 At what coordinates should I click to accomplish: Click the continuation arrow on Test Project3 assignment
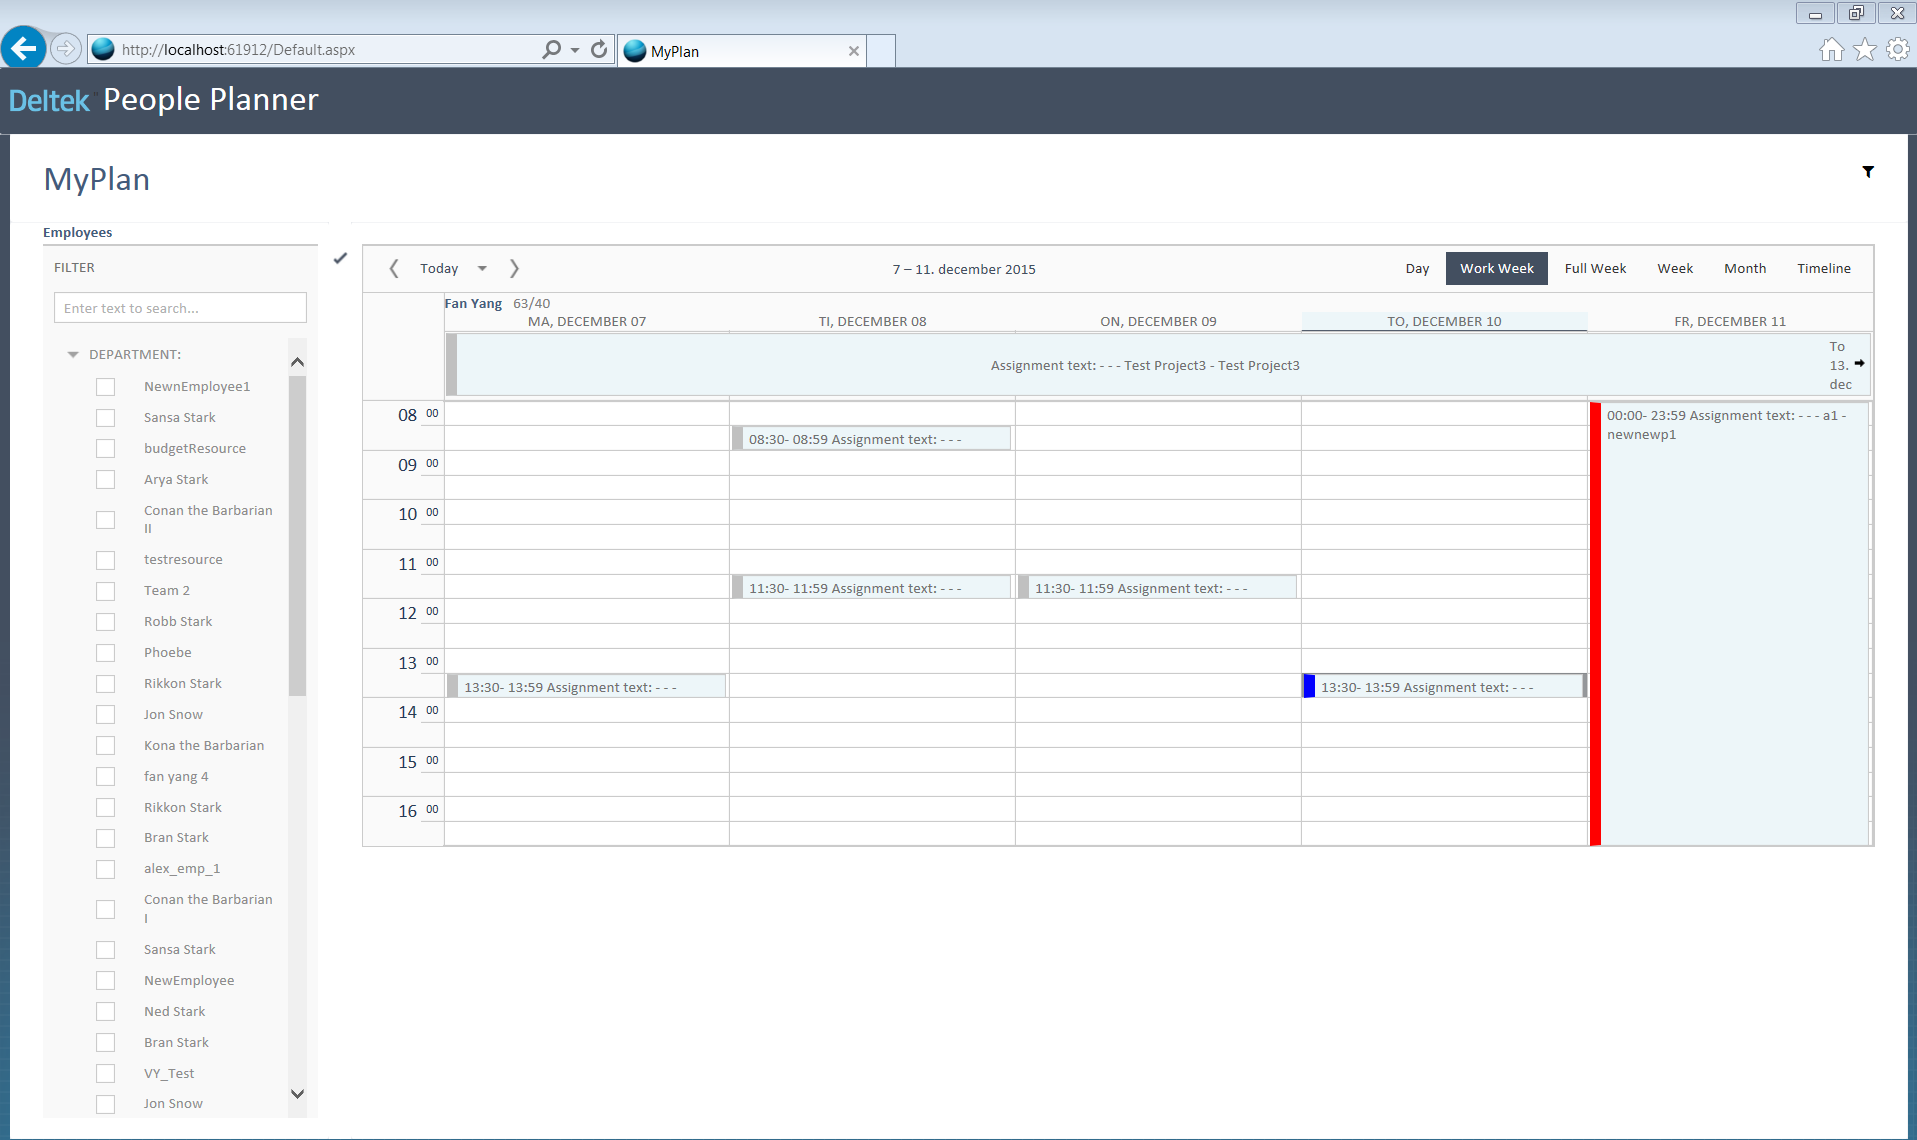1859,363
